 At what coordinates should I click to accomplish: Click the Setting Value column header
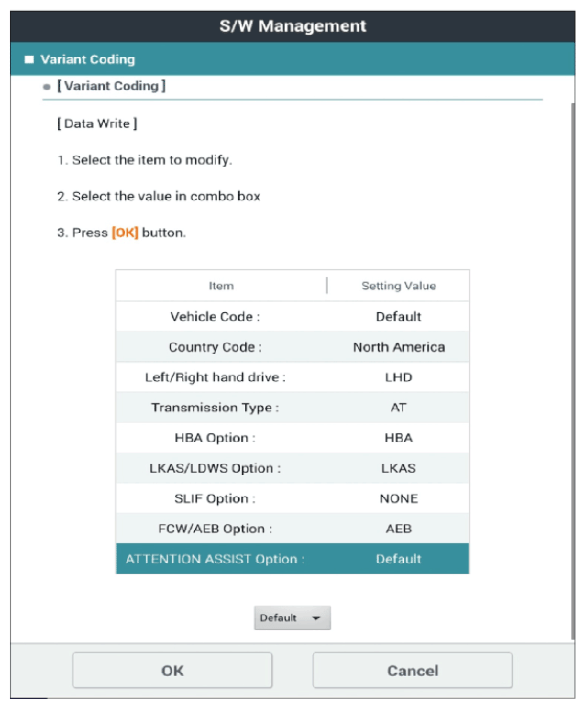coord(399,286)
